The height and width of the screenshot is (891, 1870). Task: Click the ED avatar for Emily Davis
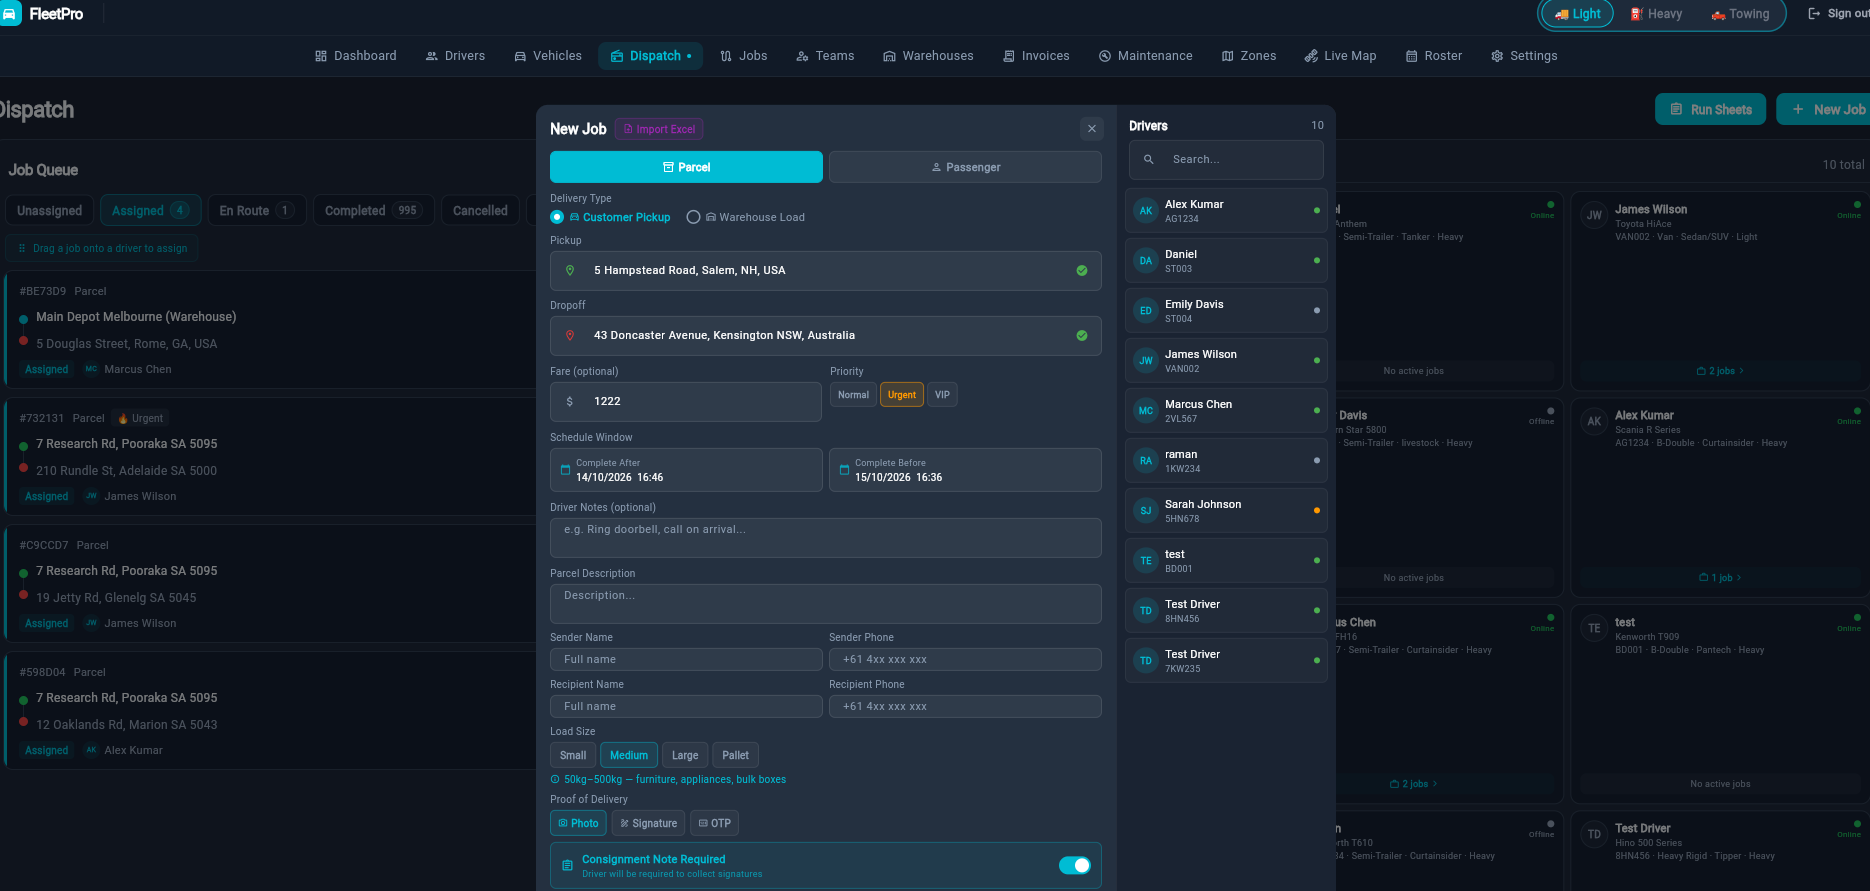[1146, 311]
